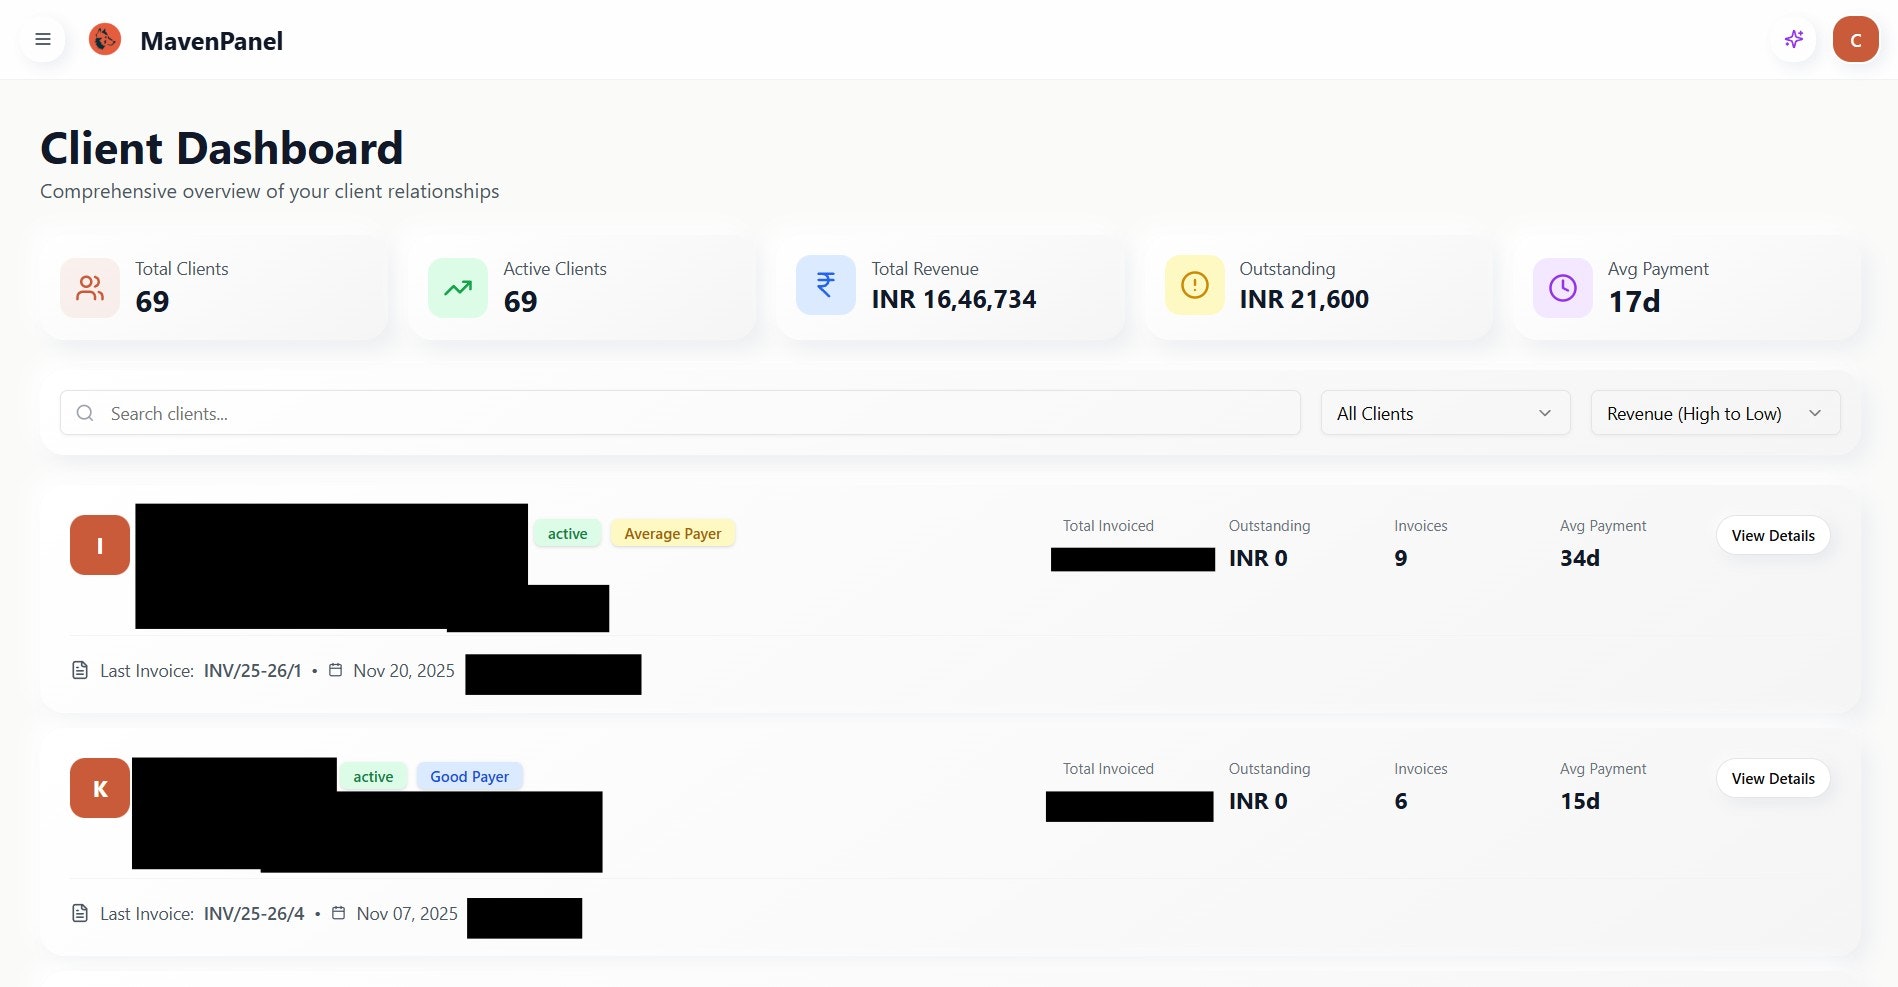Click the Avg Payment clock icon

(x=1561, y=287)
